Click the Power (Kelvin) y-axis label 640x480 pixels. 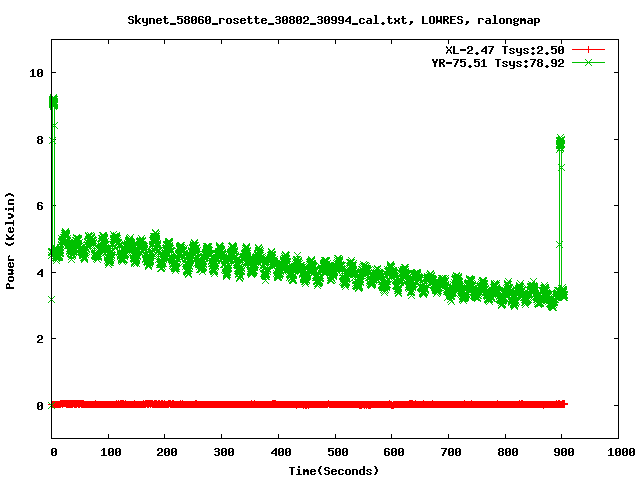[x=10, y=240]
